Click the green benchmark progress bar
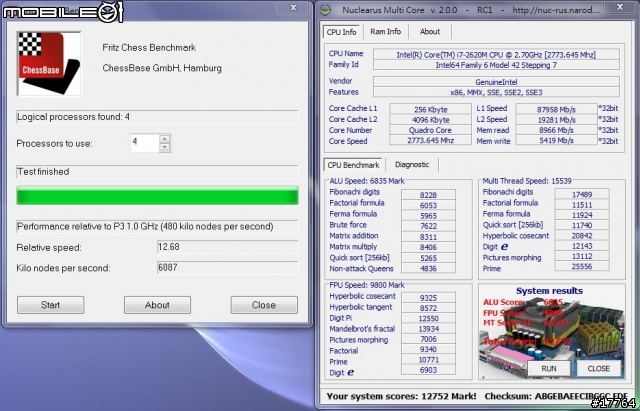 coord(157,196)
